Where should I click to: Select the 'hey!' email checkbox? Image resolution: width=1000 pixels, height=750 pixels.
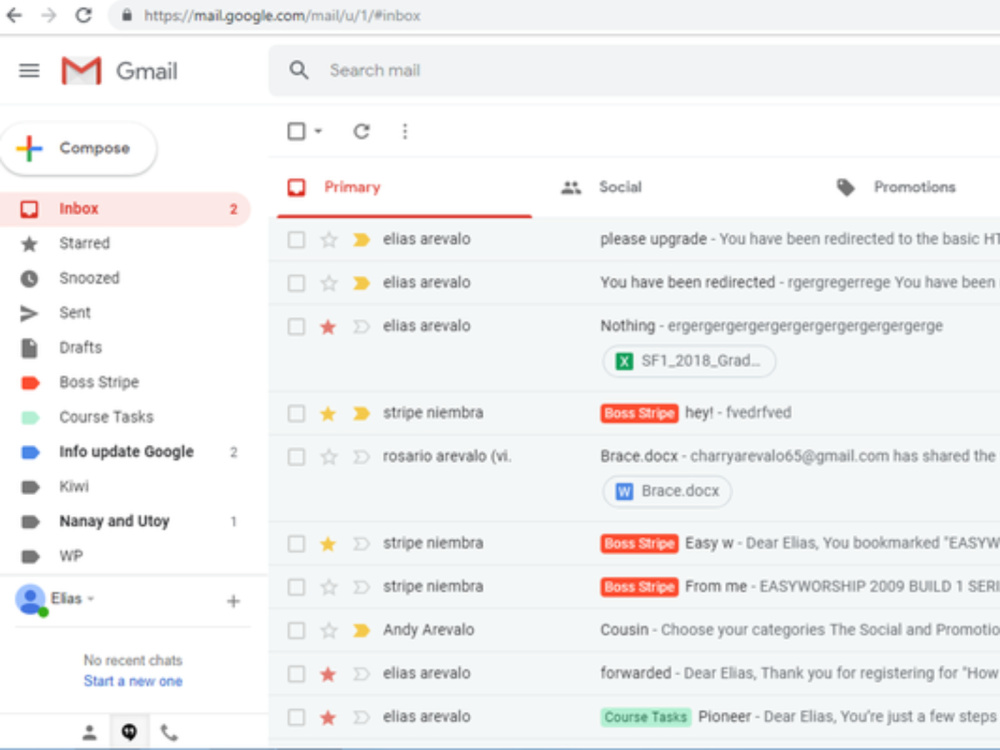click(296, 413)
